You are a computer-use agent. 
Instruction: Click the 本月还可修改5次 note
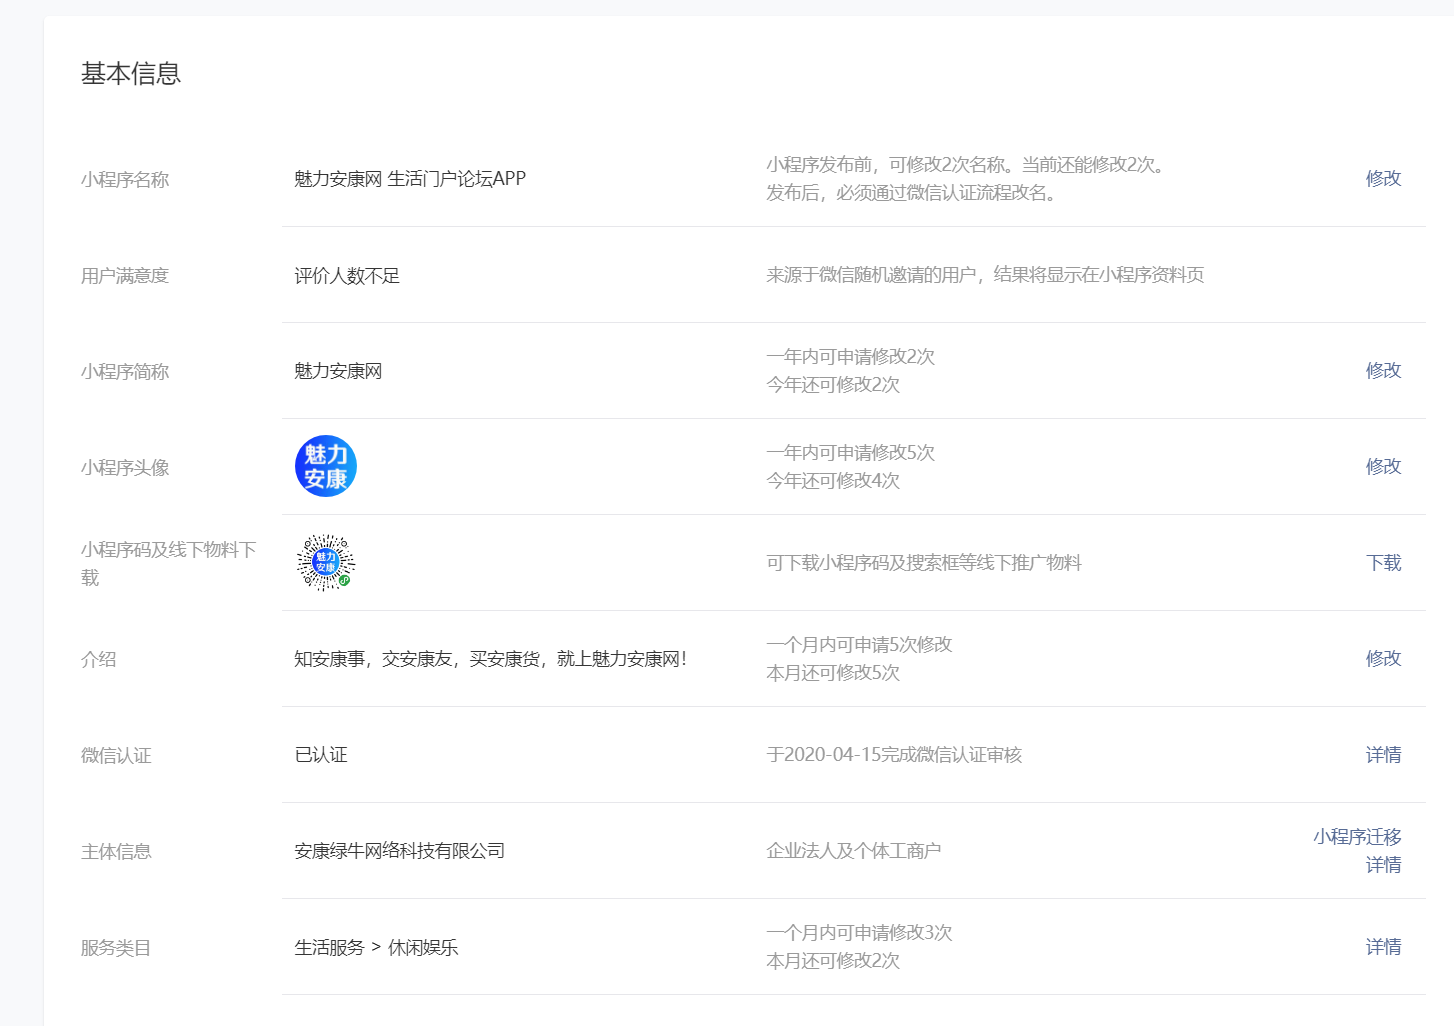pyautogui.click(x=833, y=673)
